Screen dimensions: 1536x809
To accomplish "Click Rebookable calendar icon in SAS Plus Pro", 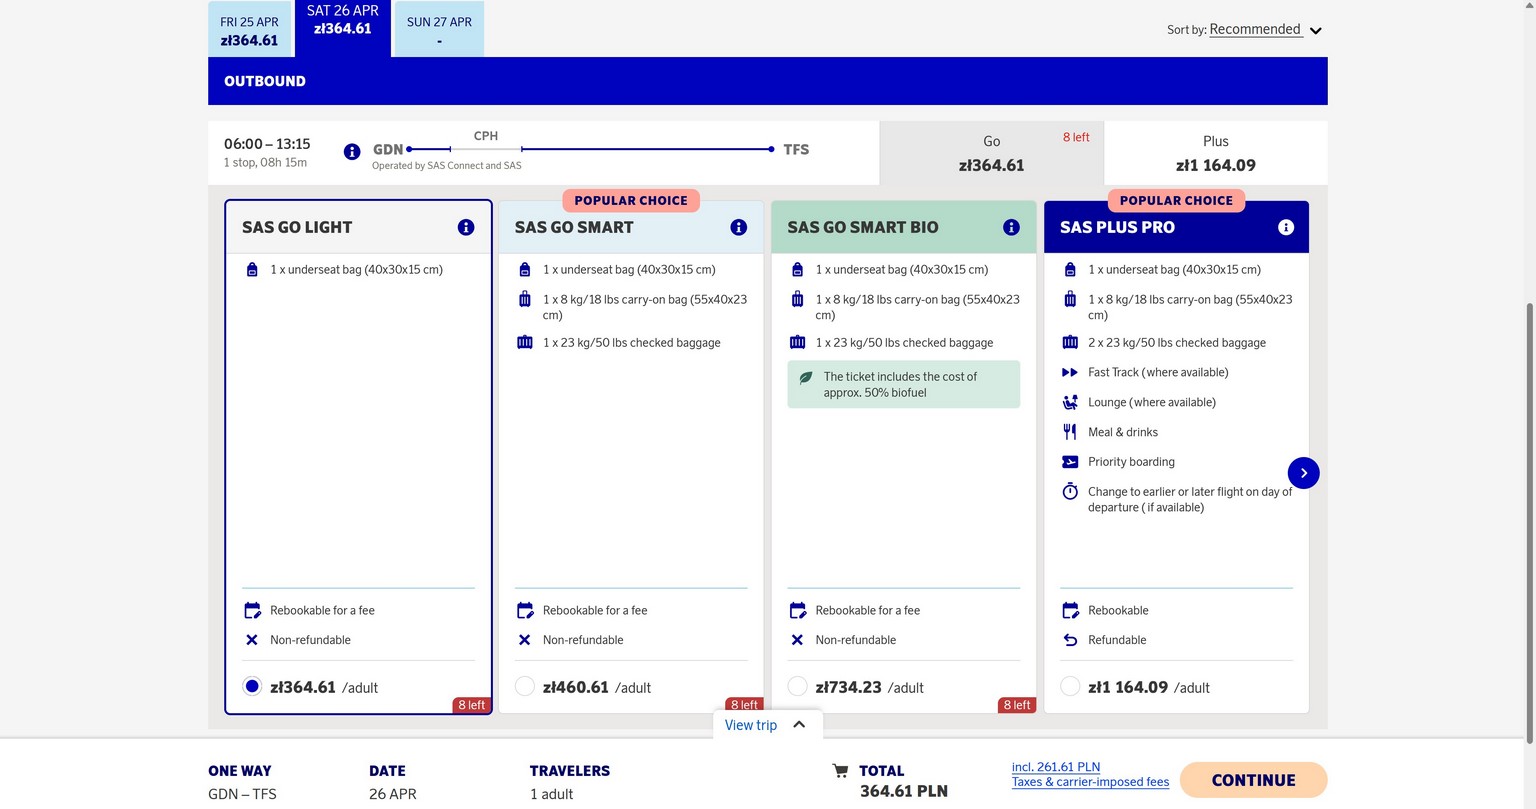I will (1070, 610).
